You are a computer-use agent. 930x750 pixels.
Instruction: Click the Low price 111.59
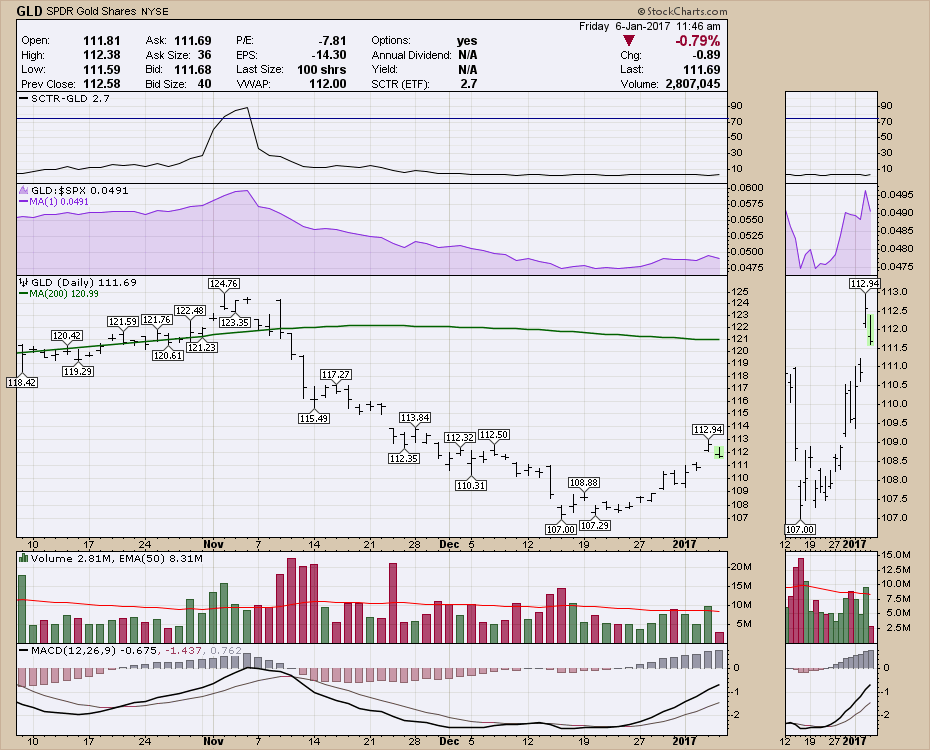[101, 69]
